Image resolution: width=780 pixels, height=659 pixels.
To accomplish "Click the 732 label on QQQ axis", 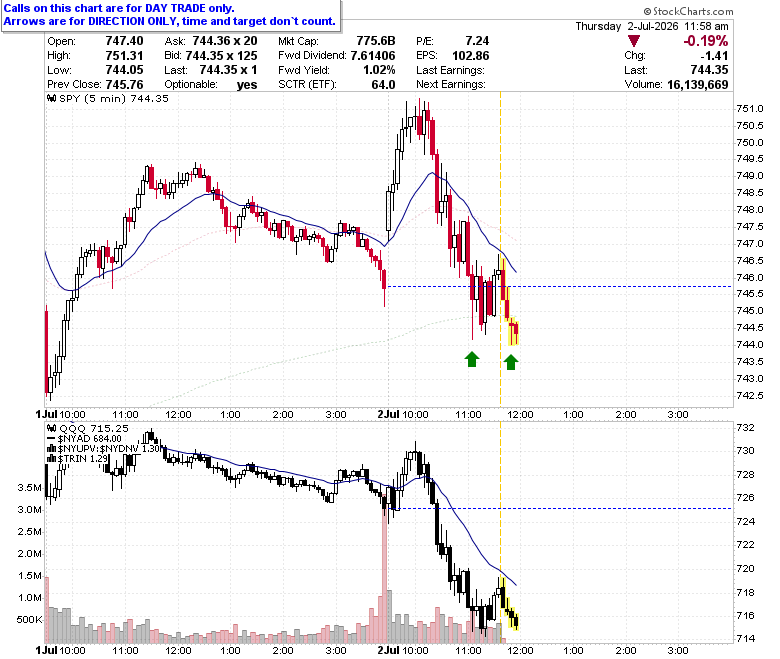I will click(x=745, y=428).
